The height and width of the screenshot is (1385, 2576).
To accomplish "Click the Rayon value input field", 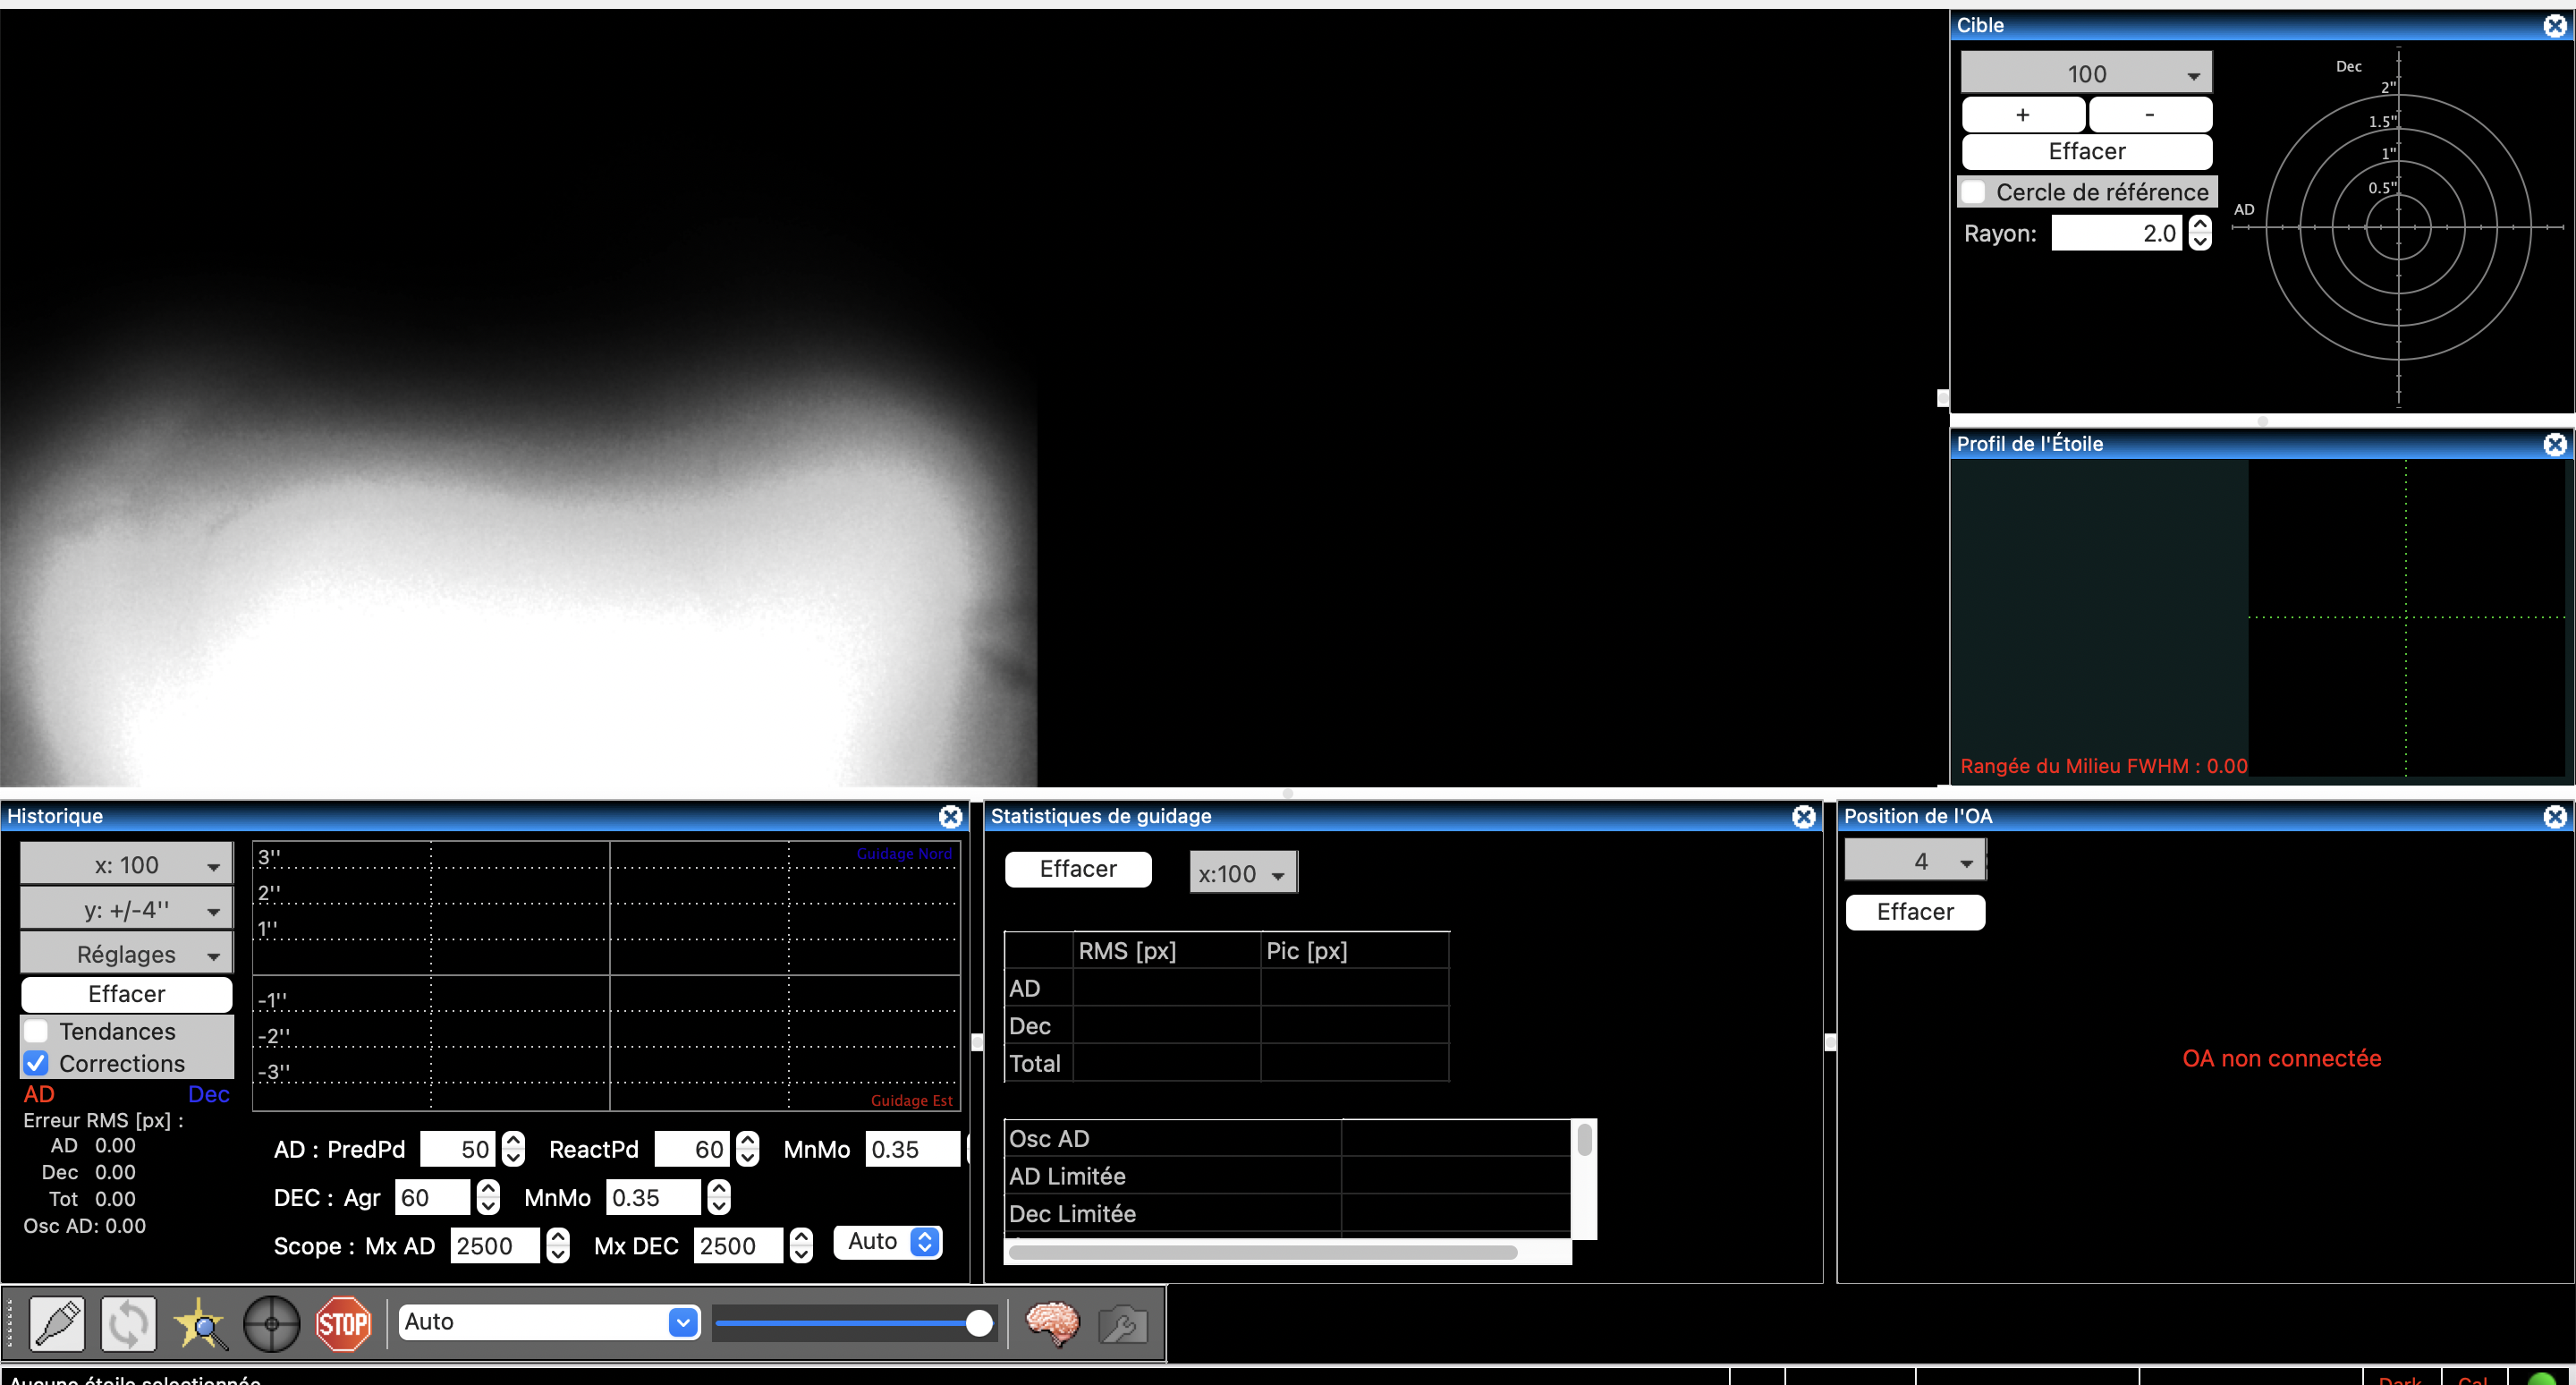I will click(2115, 233).
